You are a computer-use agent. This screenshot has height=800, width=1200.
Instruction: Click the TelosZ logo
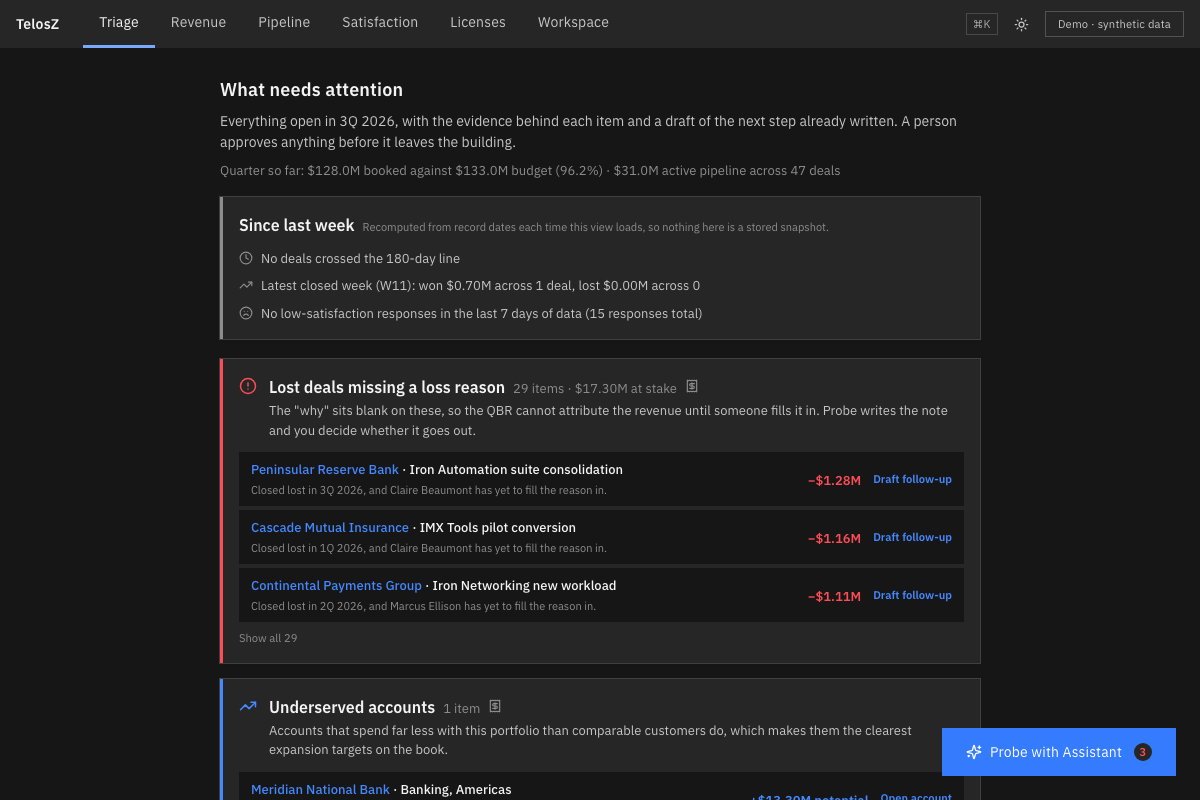37,24
